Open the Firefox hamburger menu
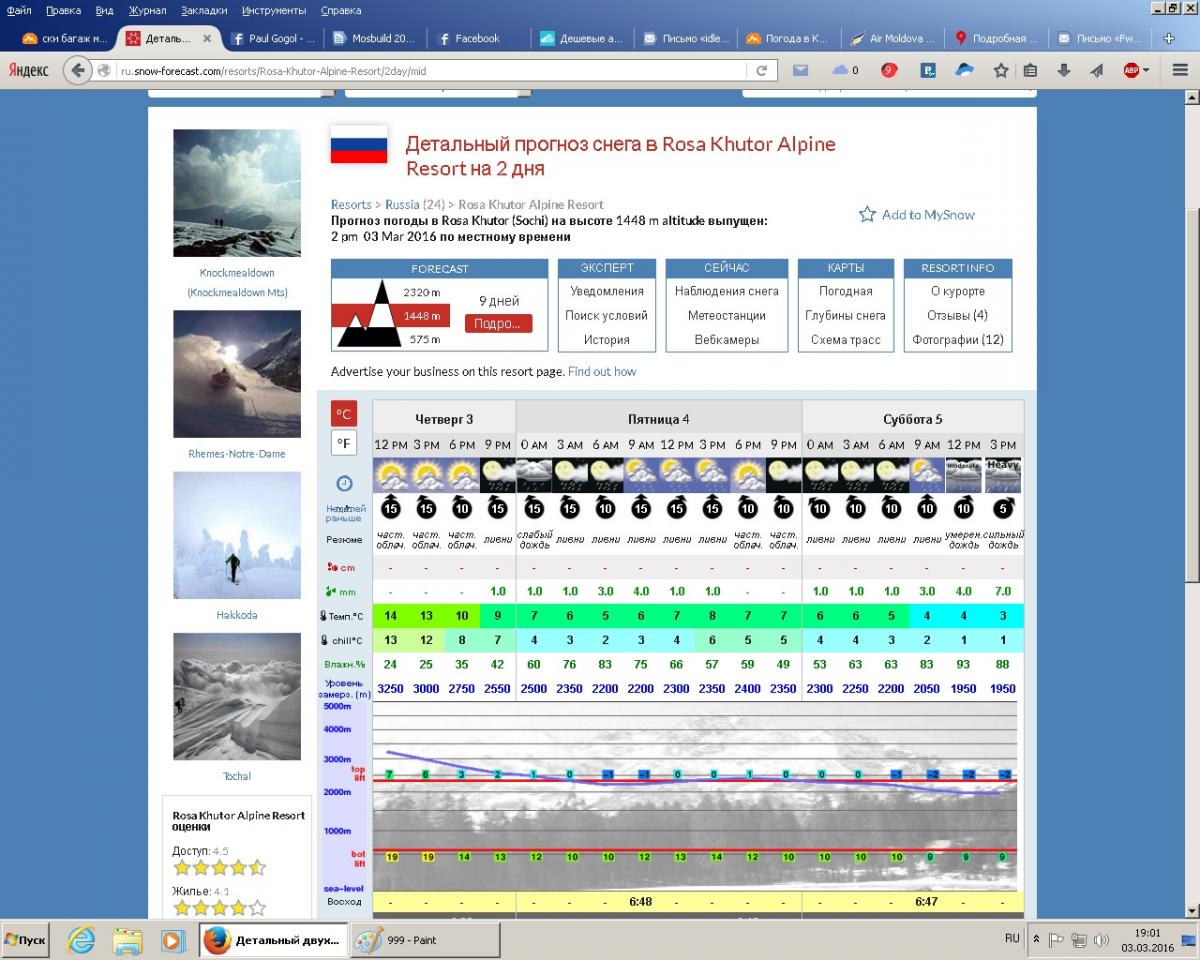The width and height of the screenshot is (1200, 960). pyautogui.click(x=1178, y=71)
